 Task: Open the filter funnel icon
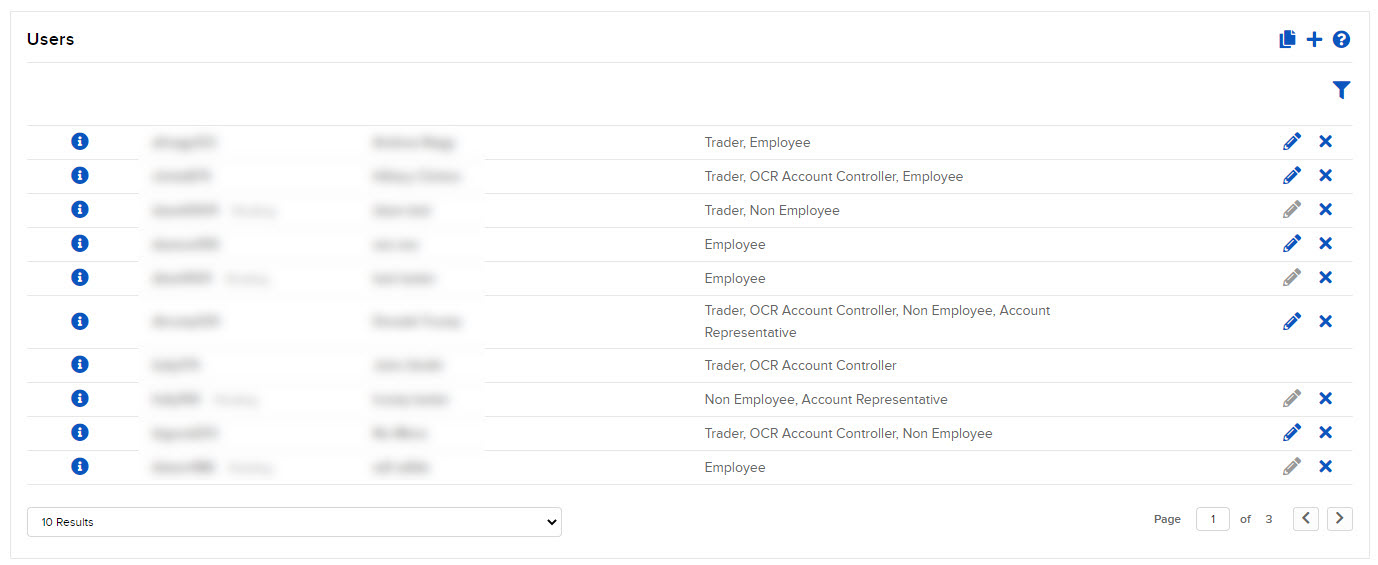pos(1342,91)
